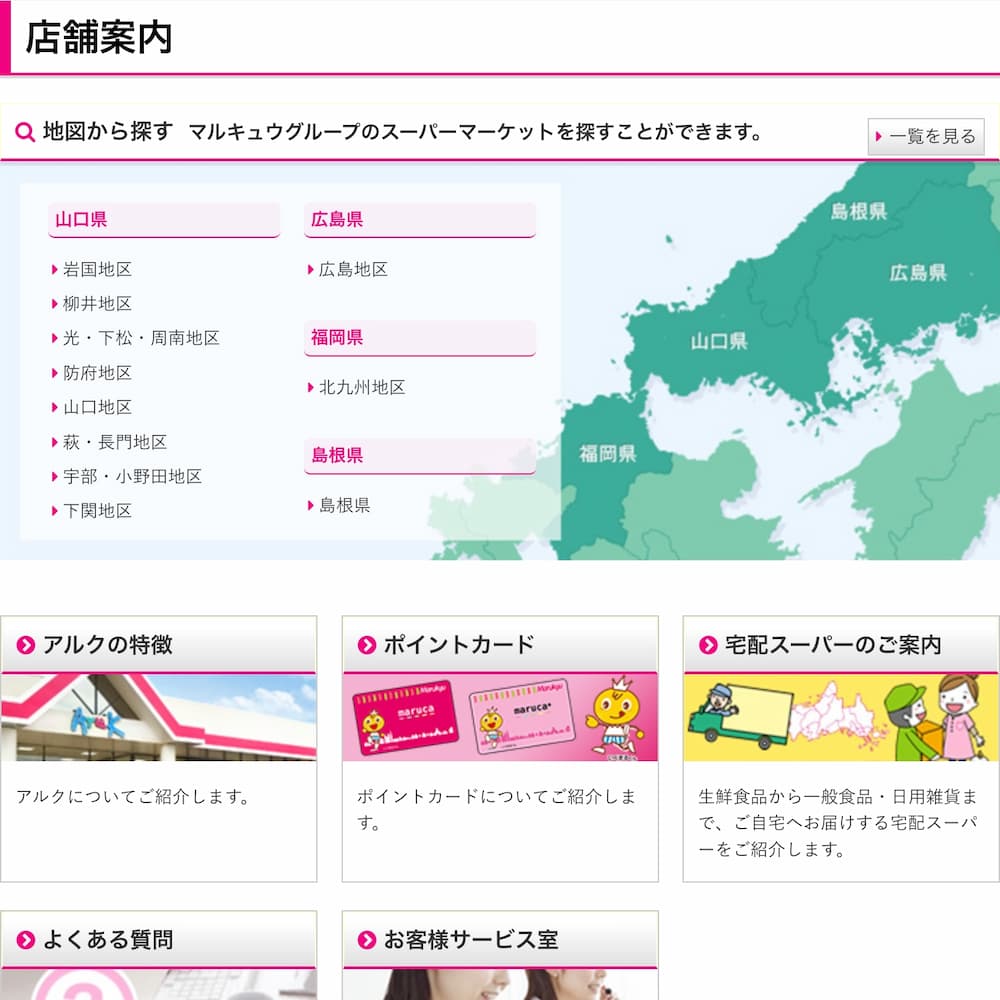
Task: Open the 広島地区 link
Action: tap(353, 269)
